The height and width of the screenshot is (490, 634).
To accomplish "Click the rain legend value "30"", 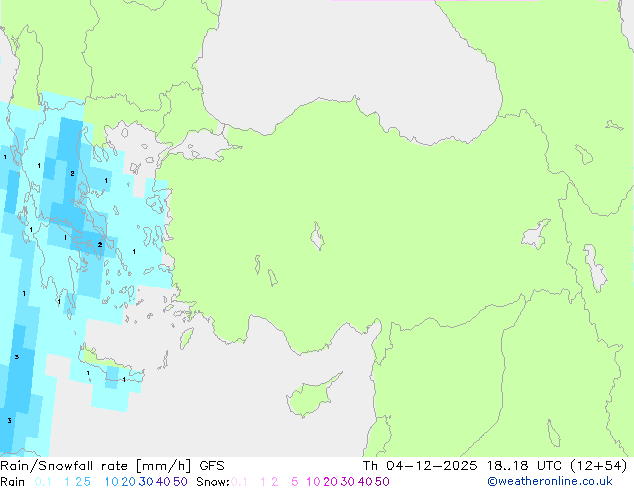I will point(146,482).
